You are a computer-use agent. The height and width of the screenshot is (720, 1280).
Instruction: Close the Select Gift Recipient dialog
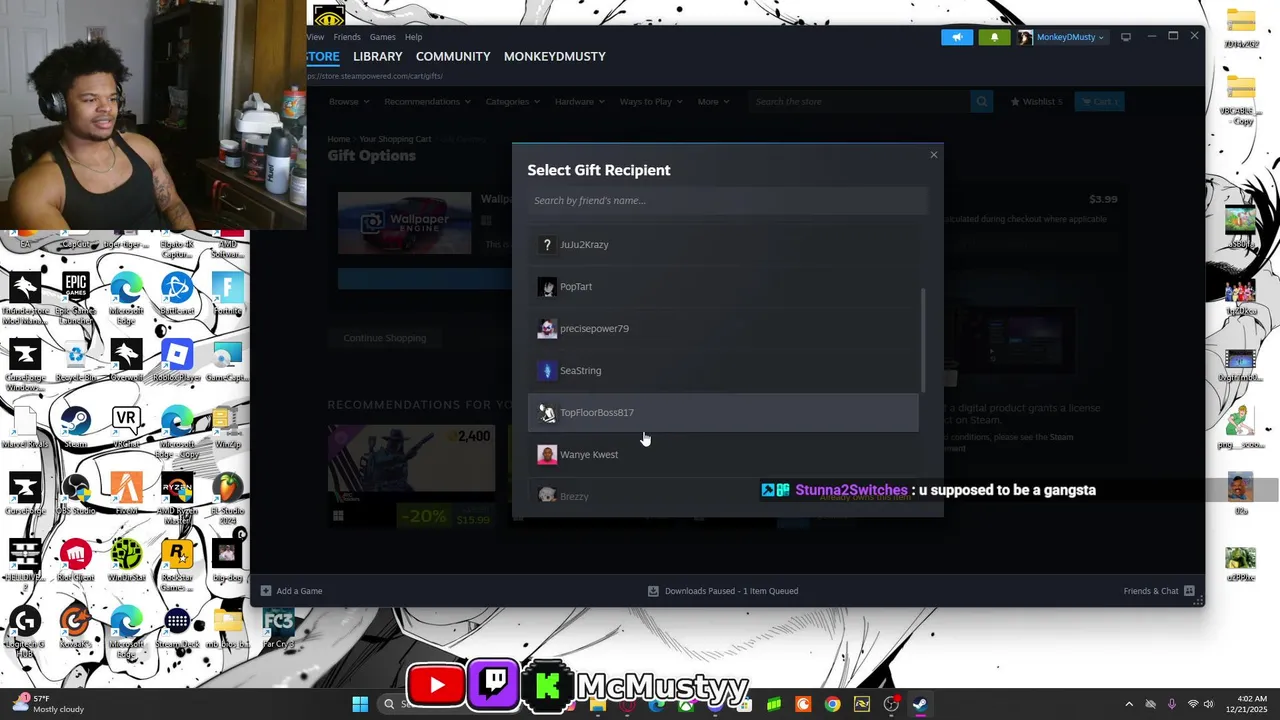click(x=934, y=155)
